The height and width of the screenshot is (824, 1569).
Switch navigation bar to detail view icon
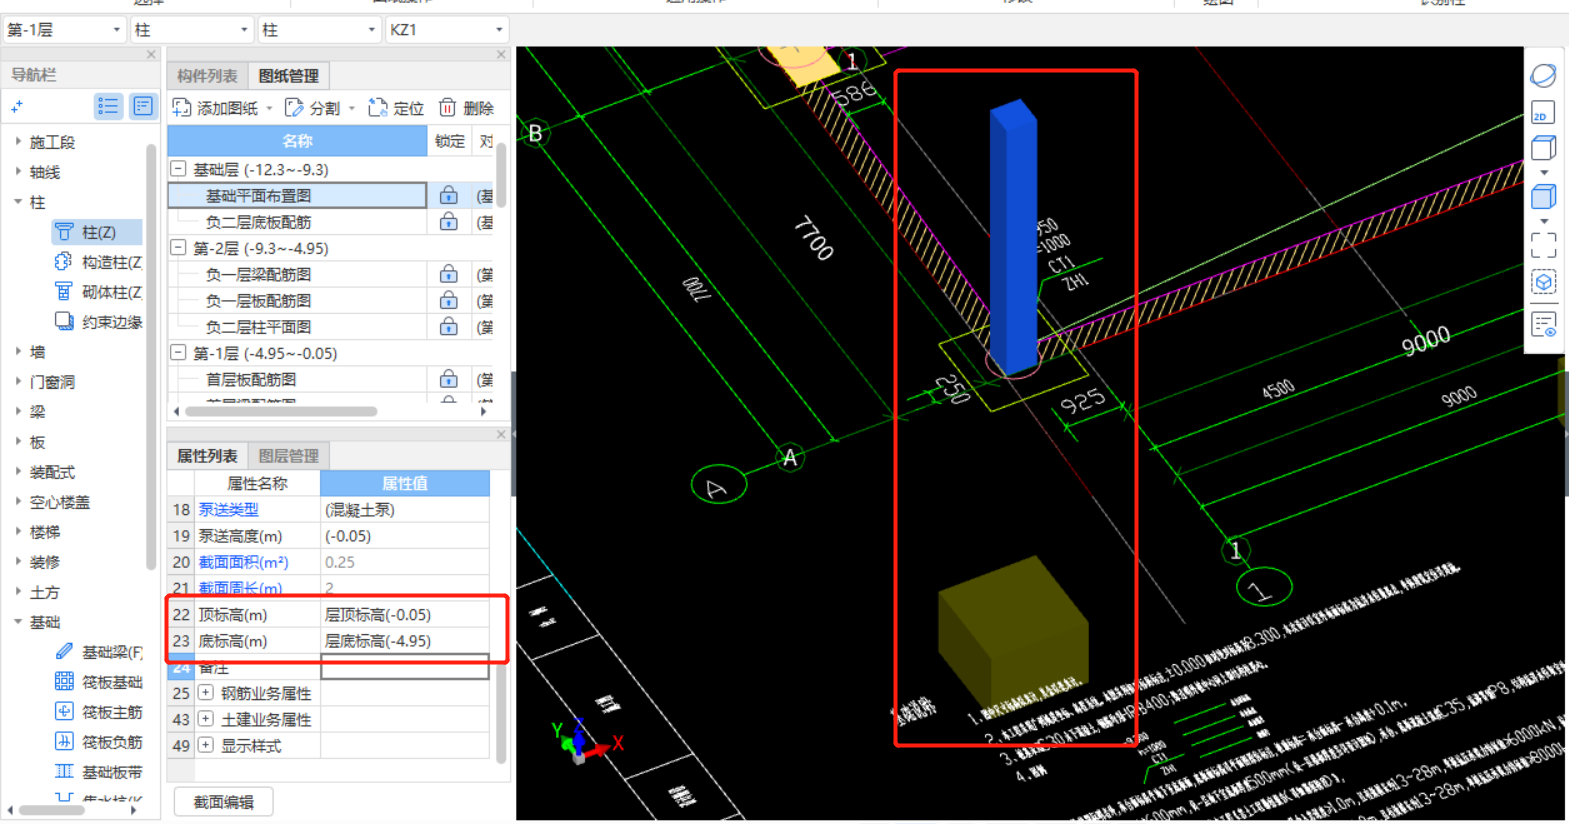point(143,106)
